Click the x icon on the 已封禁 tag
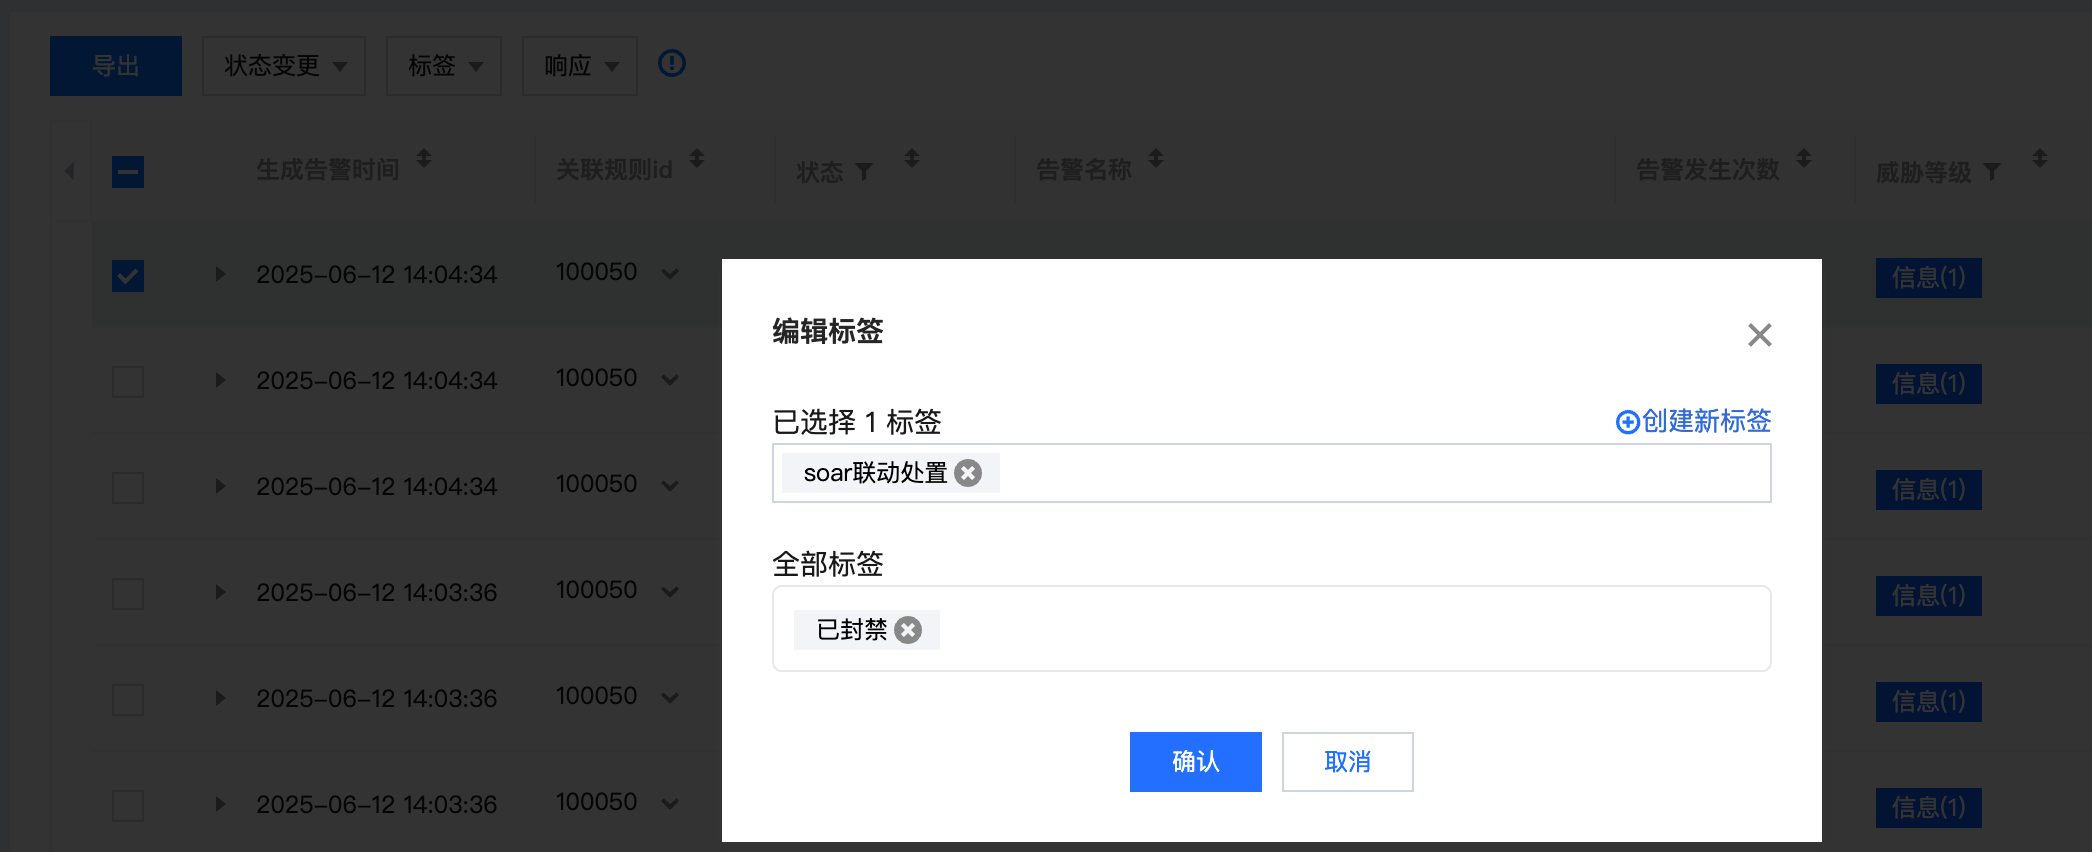The height and width of the screenshot is (852, 2092). point(908,630)
